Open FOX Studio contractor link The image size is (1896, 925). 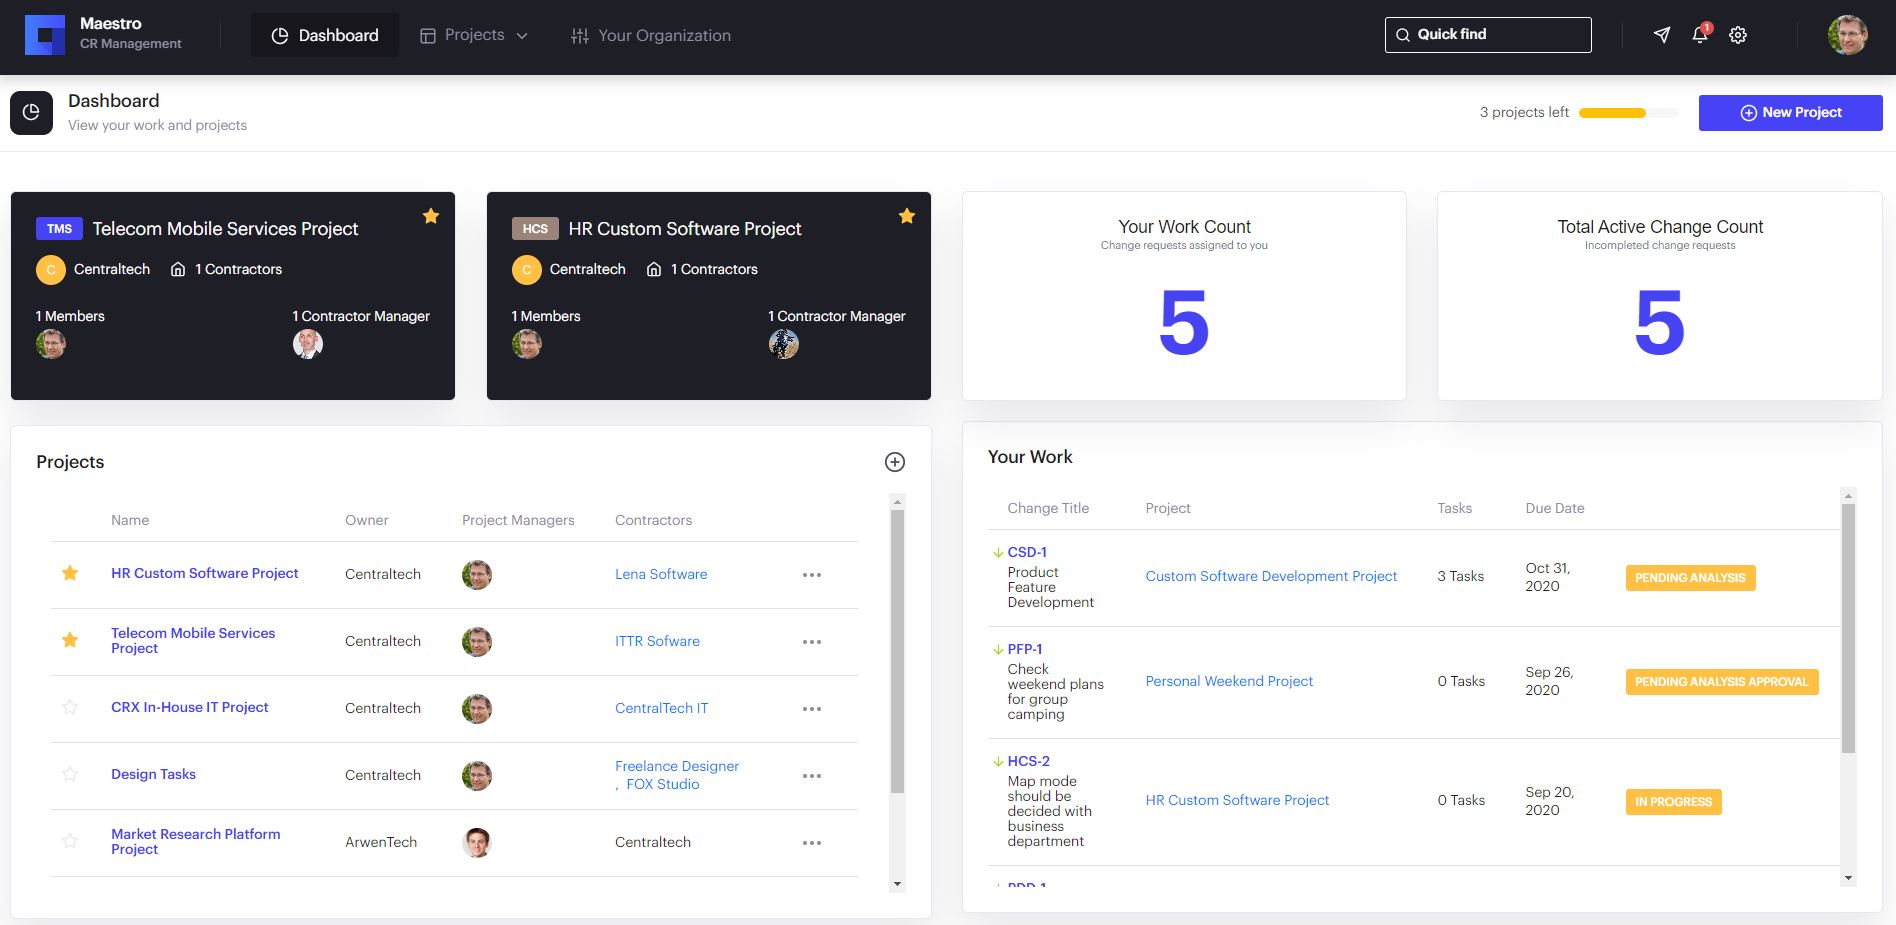(663, 784)
